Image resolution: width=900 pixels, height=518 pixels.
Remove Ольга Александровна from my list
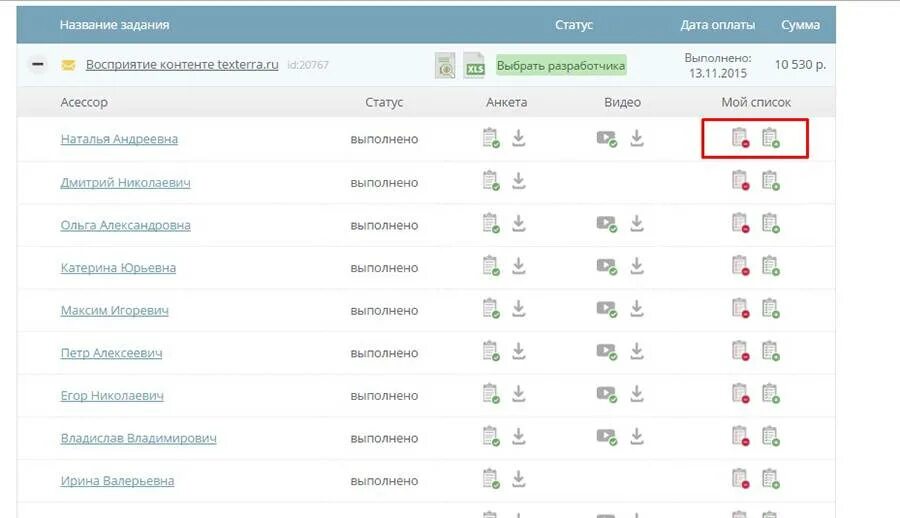pos(740,223)
